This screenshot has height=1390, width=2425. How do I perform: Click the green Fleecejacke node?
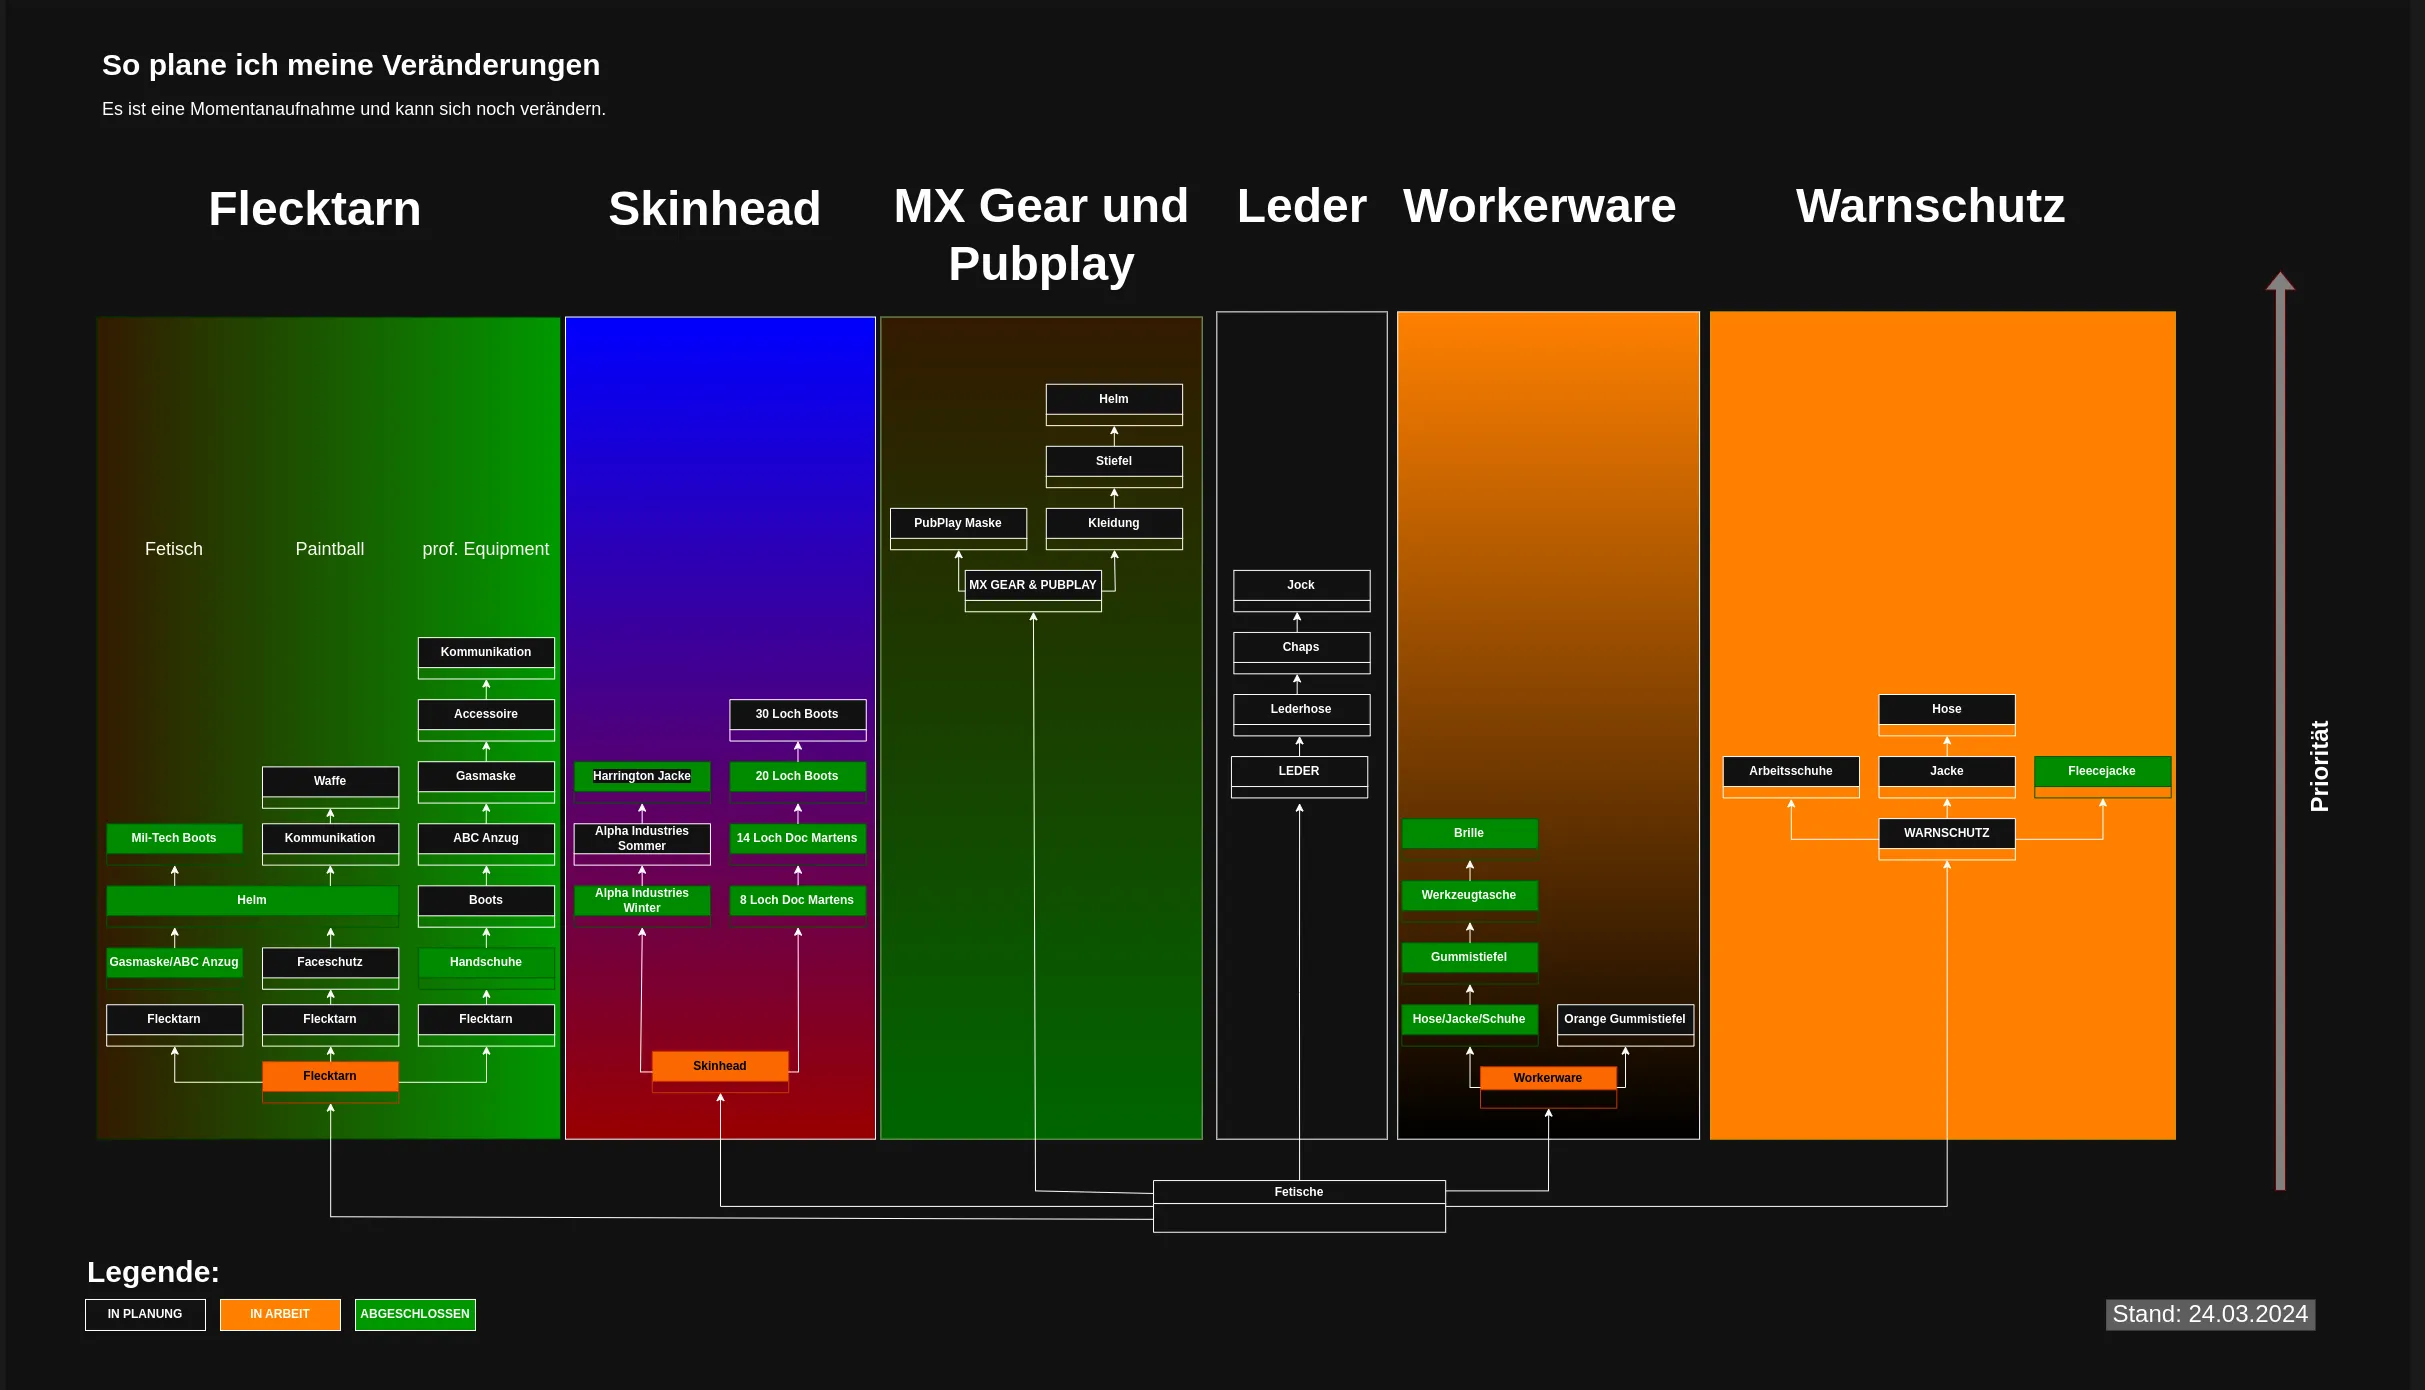coord(2102,771)
